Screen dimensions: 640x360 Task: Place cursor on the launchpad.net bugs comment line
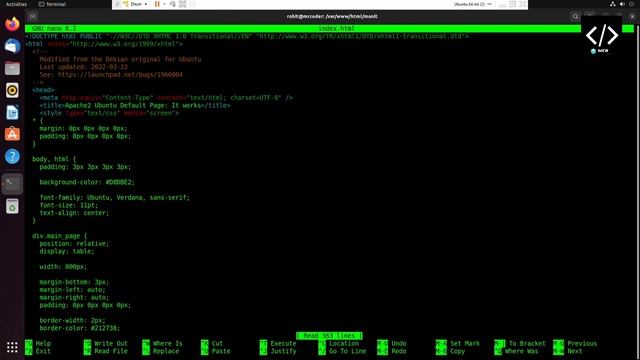(111, 75)
